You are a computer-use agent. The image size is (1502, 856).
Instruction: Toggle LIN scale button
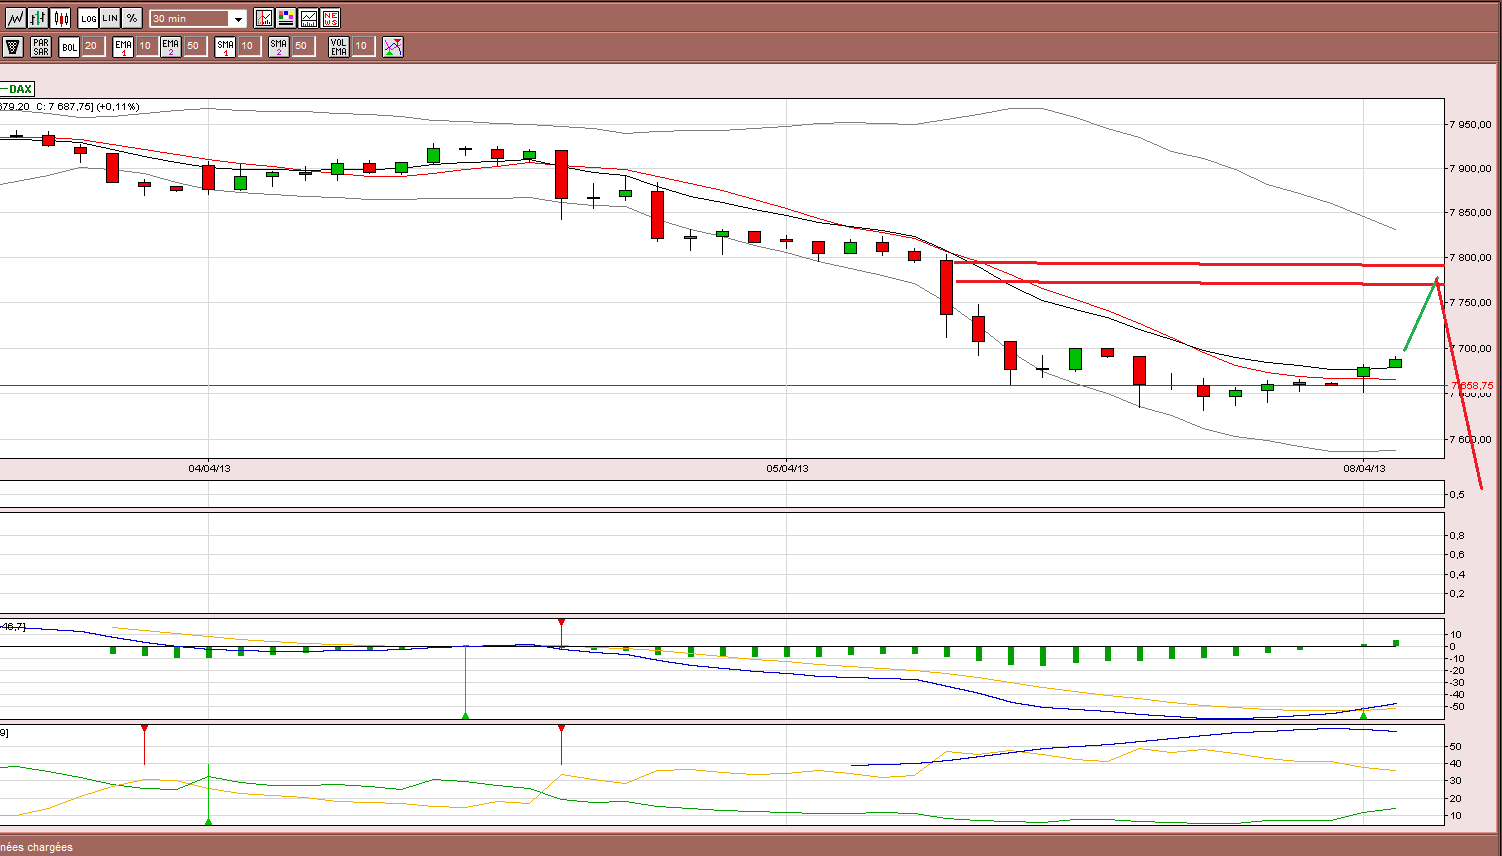[110, 18]
